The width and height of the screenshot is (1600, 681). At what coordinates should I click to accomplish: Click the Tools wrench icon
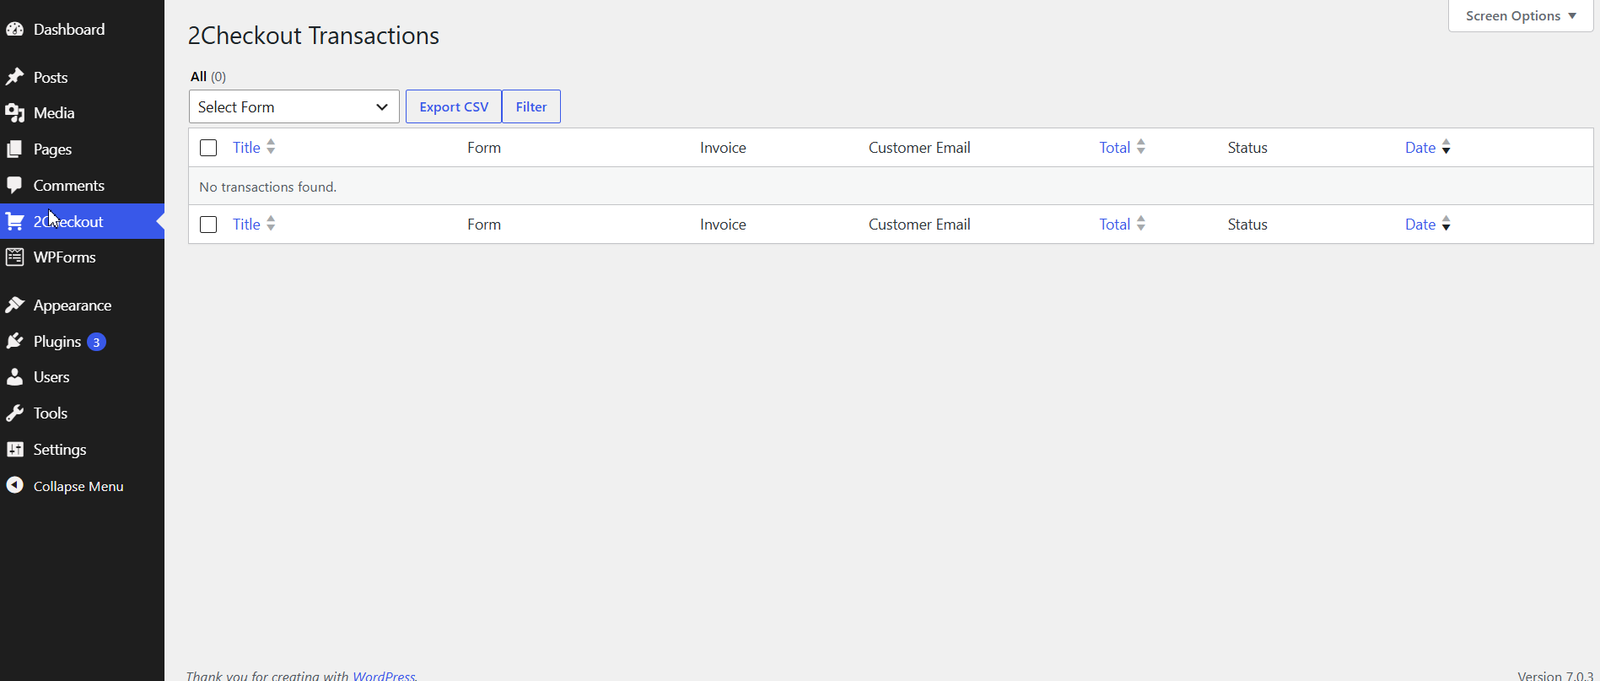coord(15,413)
